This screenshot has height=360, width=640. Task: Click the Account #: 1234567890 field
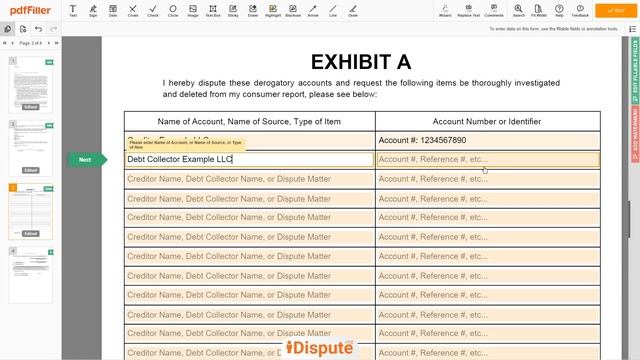click(488, 140)
